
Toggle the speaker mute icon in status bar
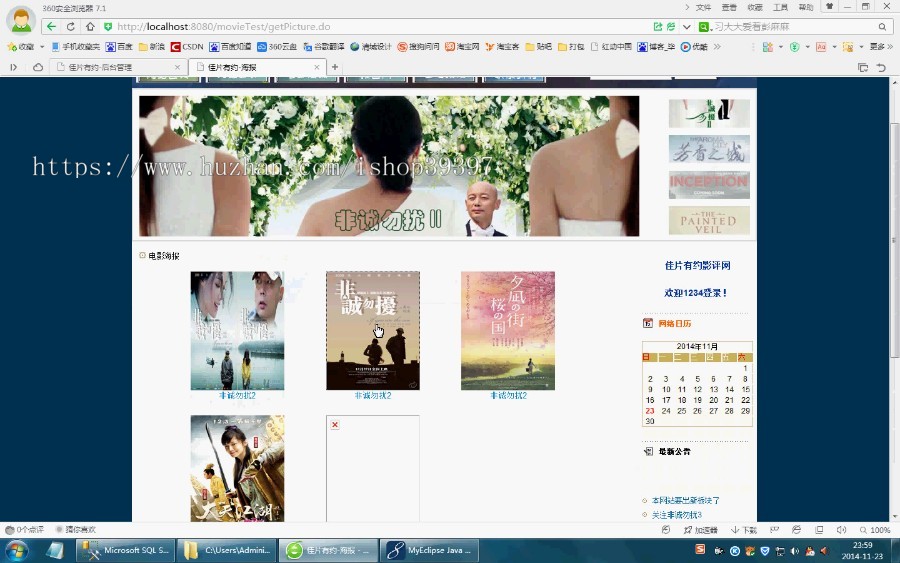pos(841,530)
